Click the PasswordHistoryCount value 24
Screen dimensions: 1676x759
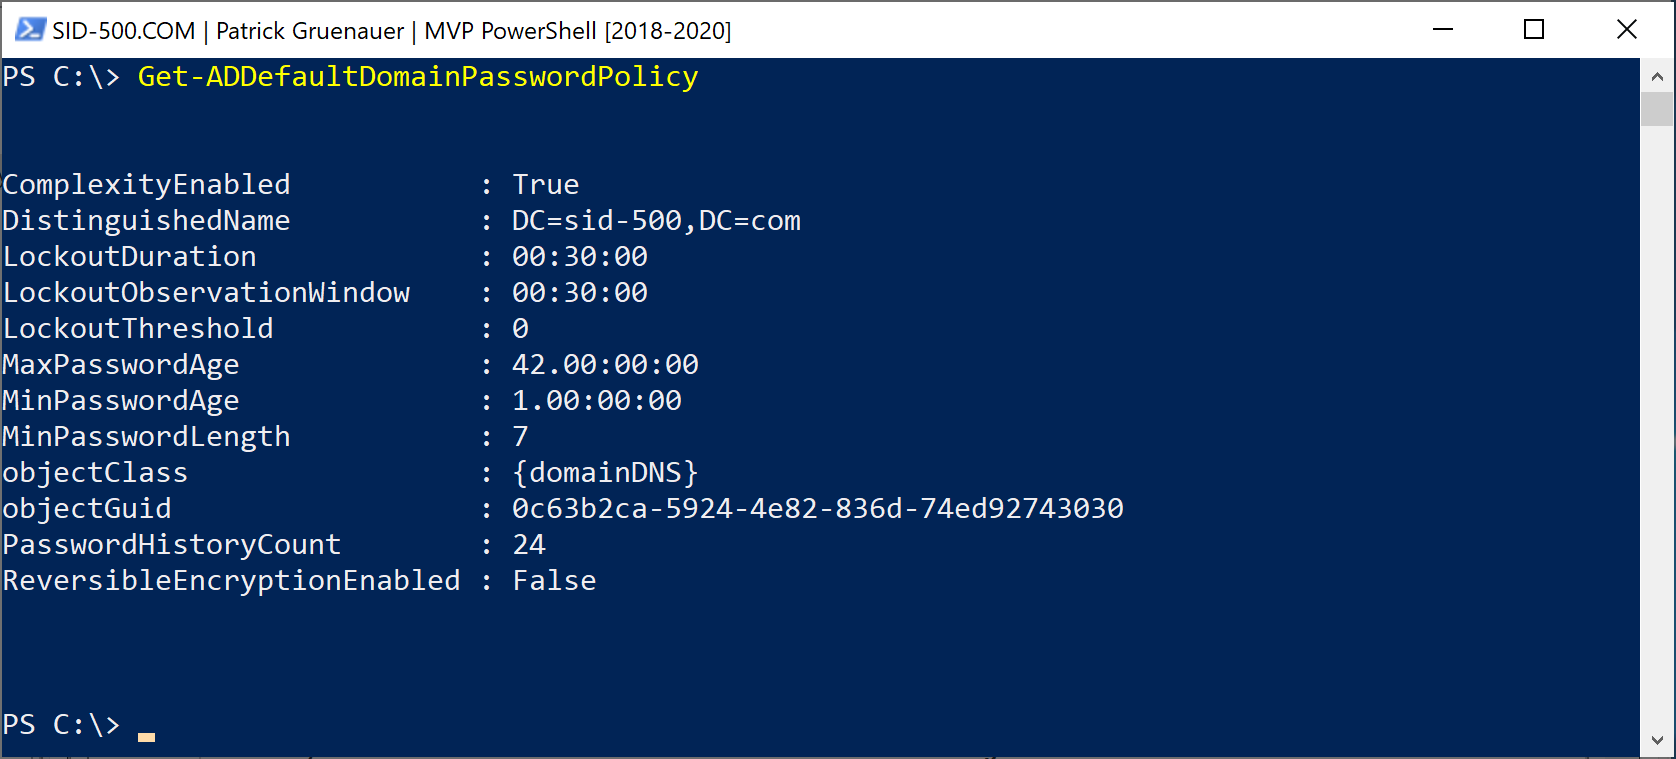(529, 545)
